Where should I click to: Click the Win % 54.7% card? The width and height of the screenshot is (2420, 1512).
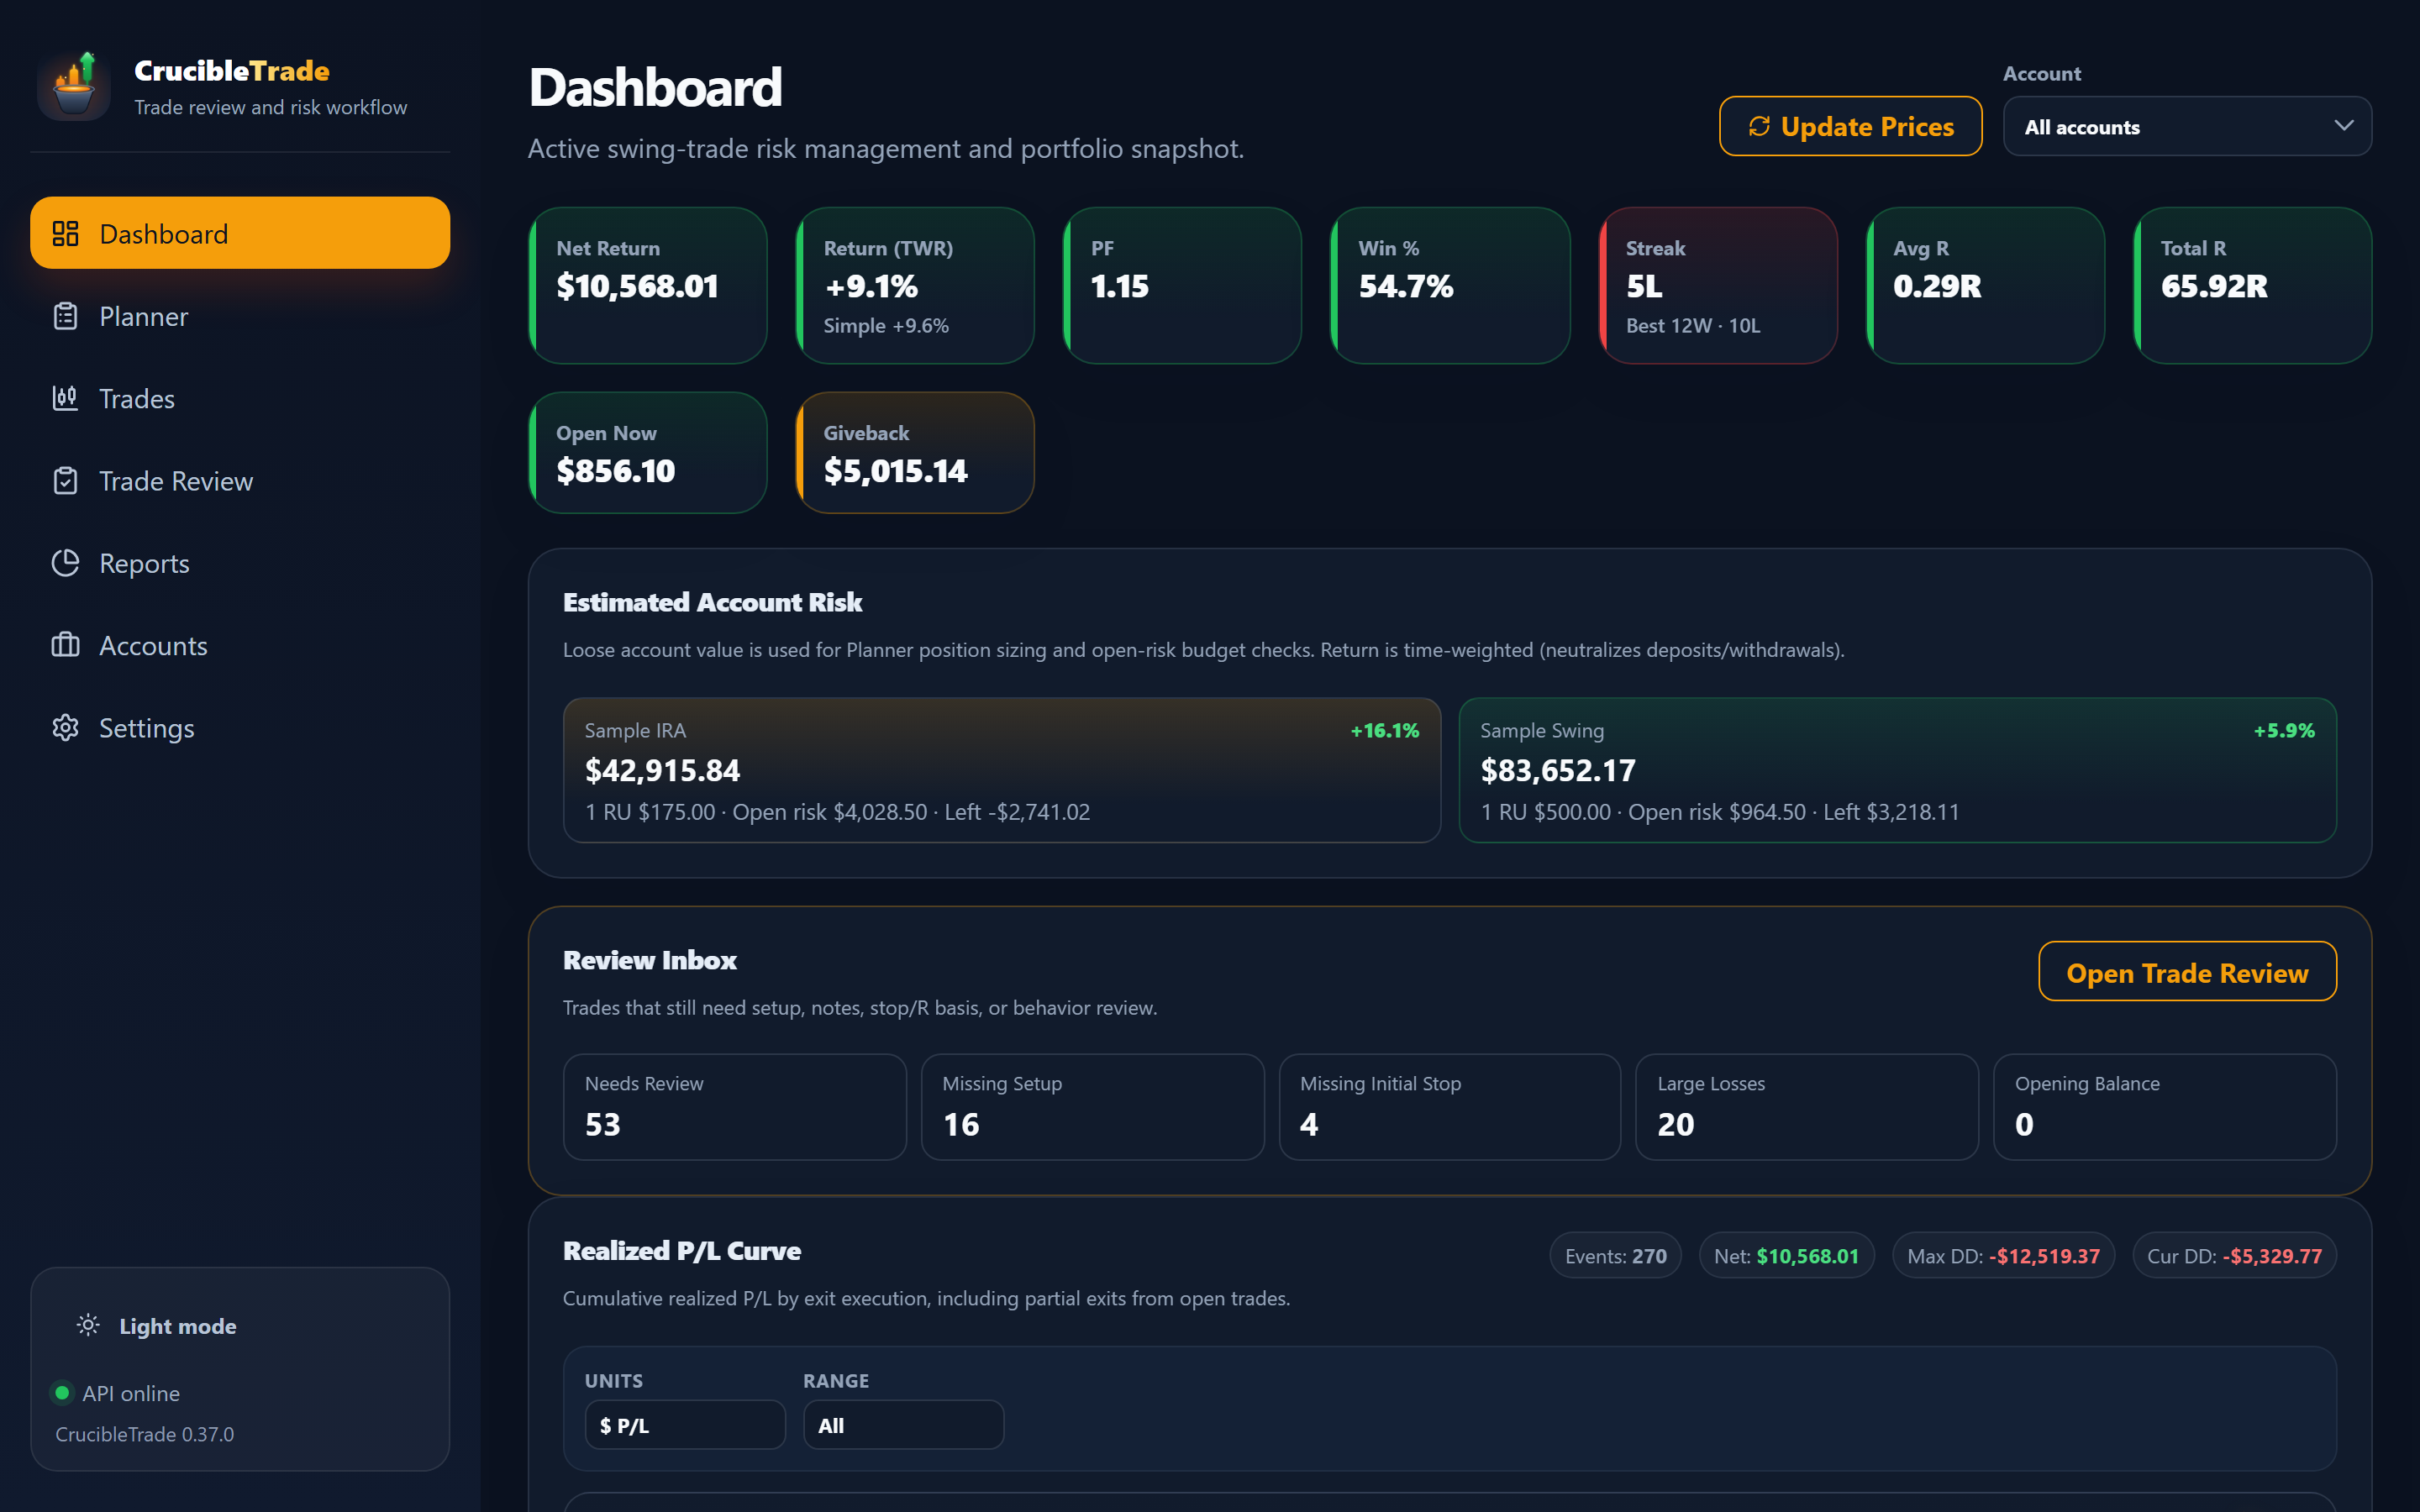(x=1450, y=285)
